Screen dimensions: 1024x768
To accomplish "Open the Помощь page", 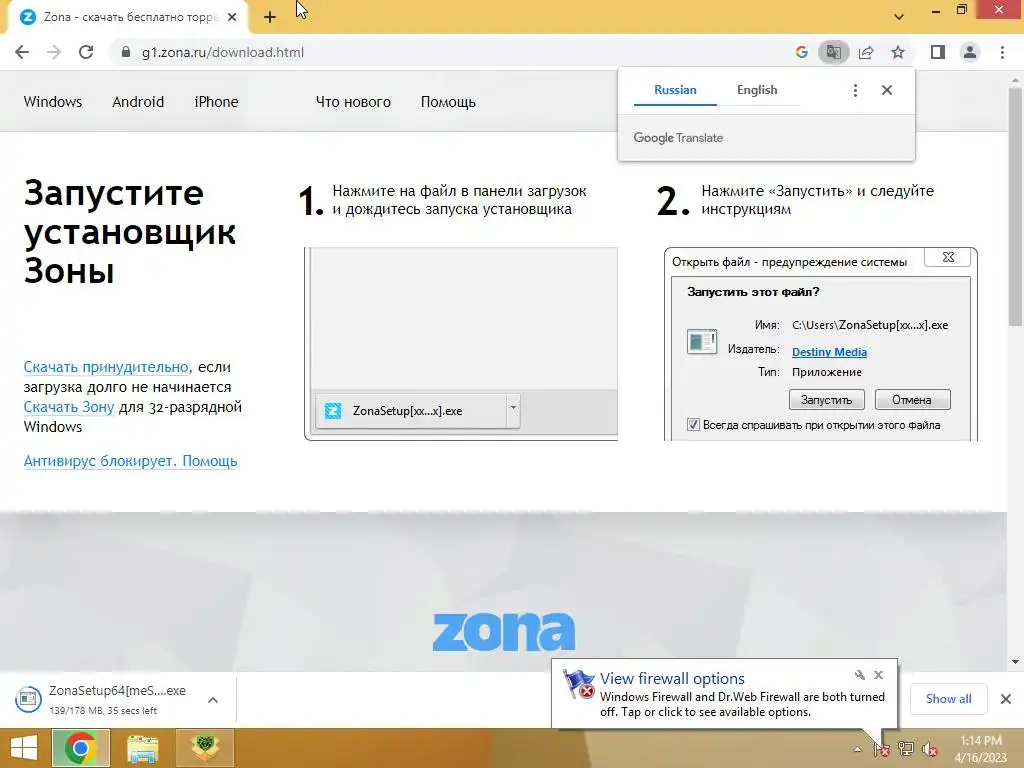I will tap(448, 102).
